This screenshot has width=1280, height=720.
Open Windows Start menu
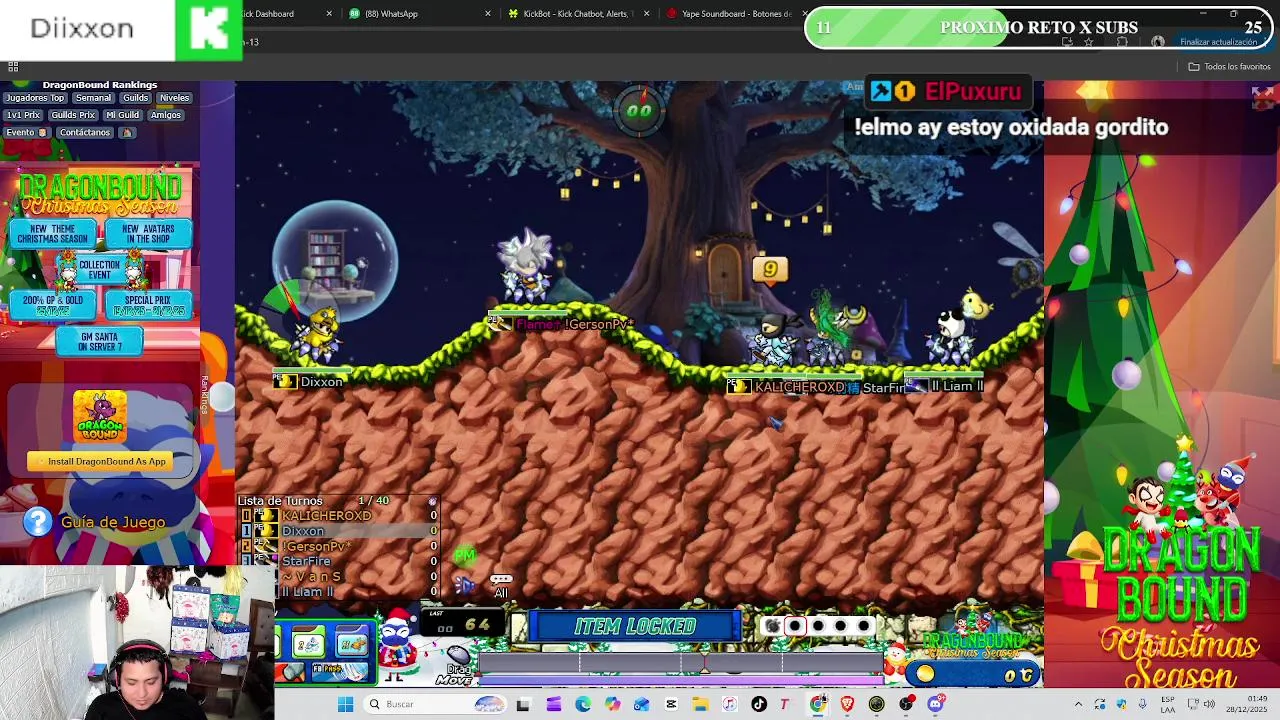pos(346,704)
